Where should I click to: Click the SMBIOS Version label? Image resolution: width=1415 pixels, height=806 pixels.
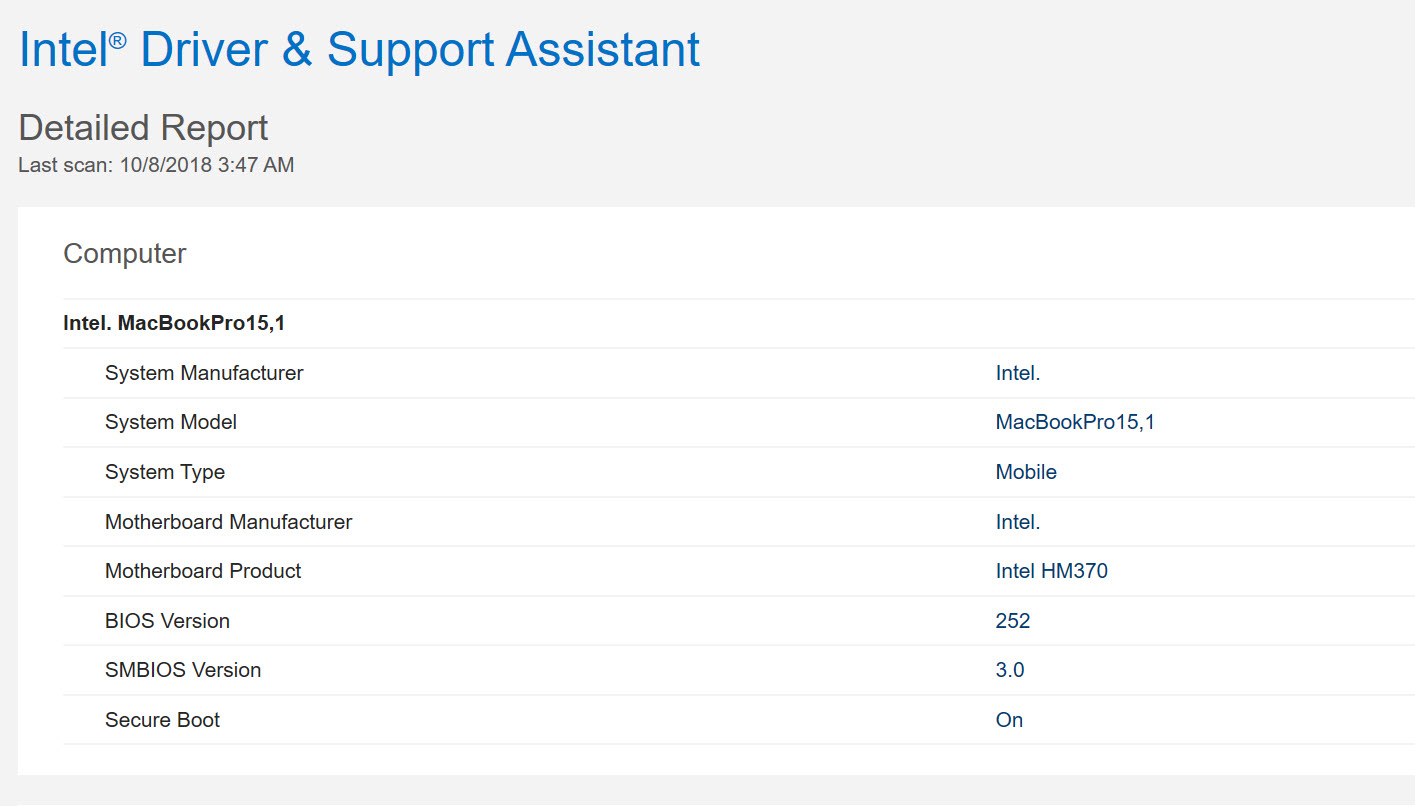pyautogui.click(x=183, y=670)
